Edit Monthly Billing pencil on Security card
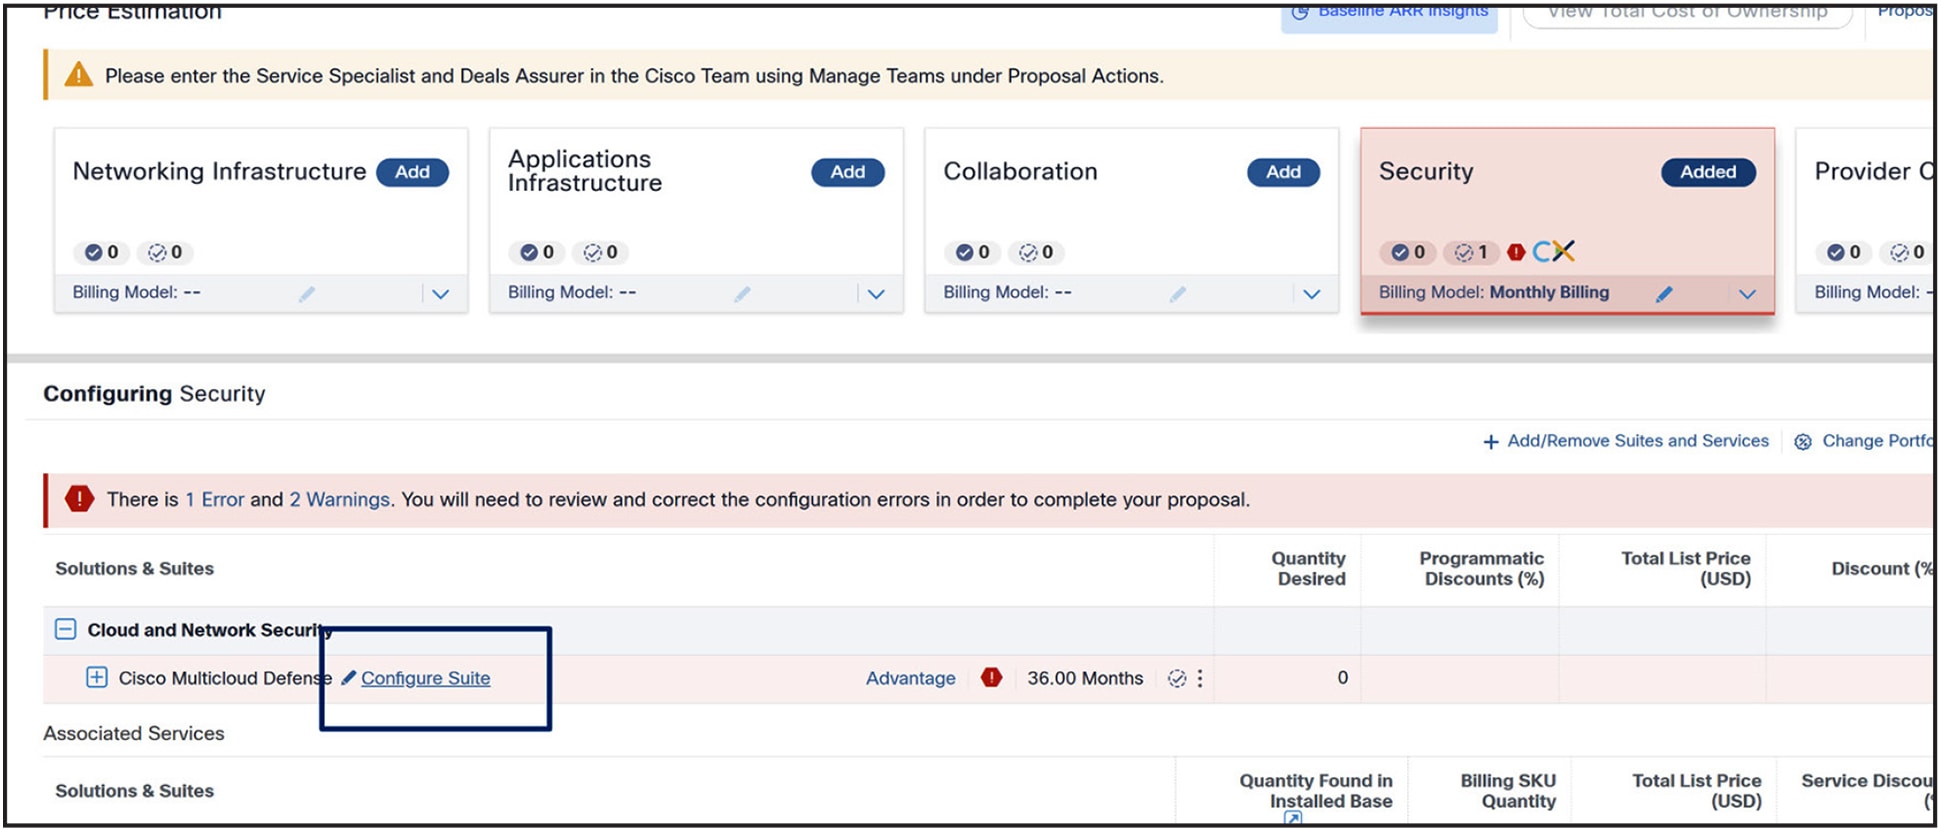This screenshot has width=1941, height=831. click(1664, 294)
